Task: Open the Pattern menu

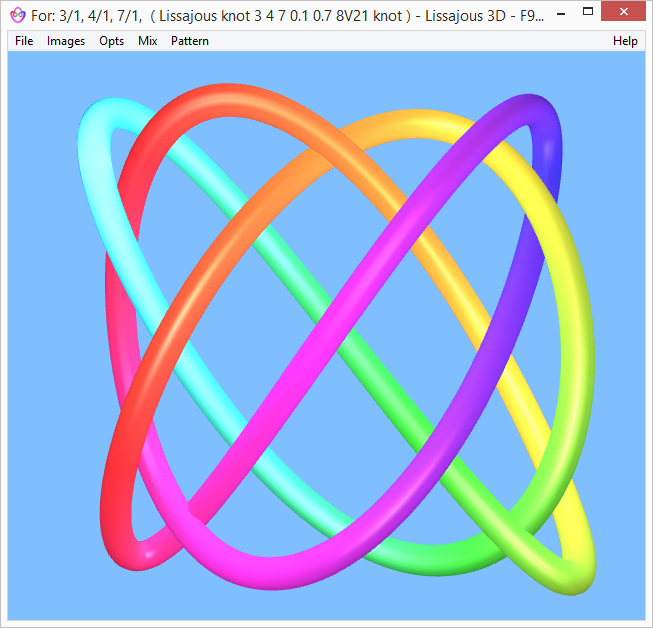Action: click(x=190, y=41)
